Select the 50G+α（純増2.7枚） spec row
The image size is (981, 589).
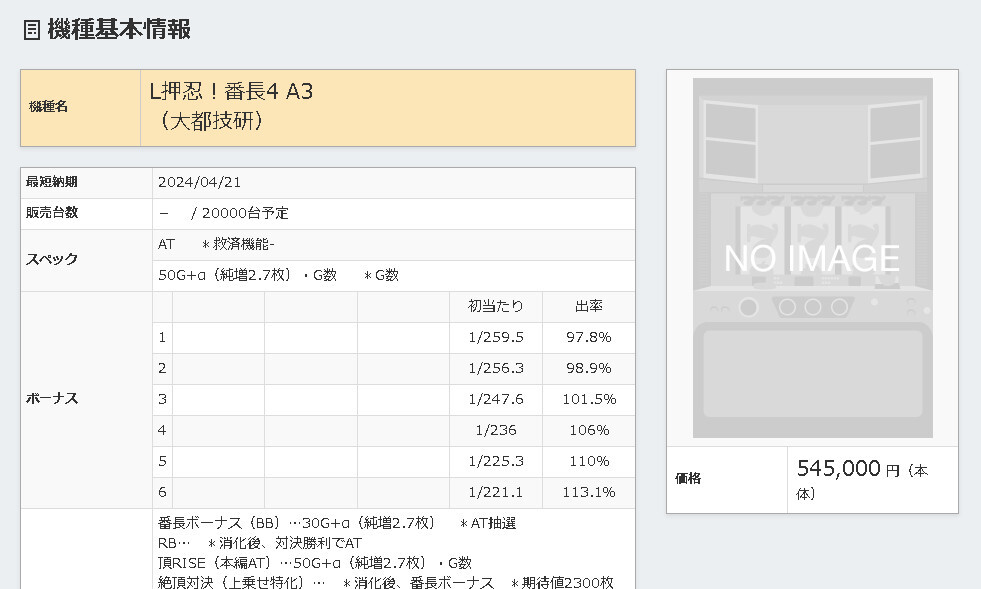(394, 275)
